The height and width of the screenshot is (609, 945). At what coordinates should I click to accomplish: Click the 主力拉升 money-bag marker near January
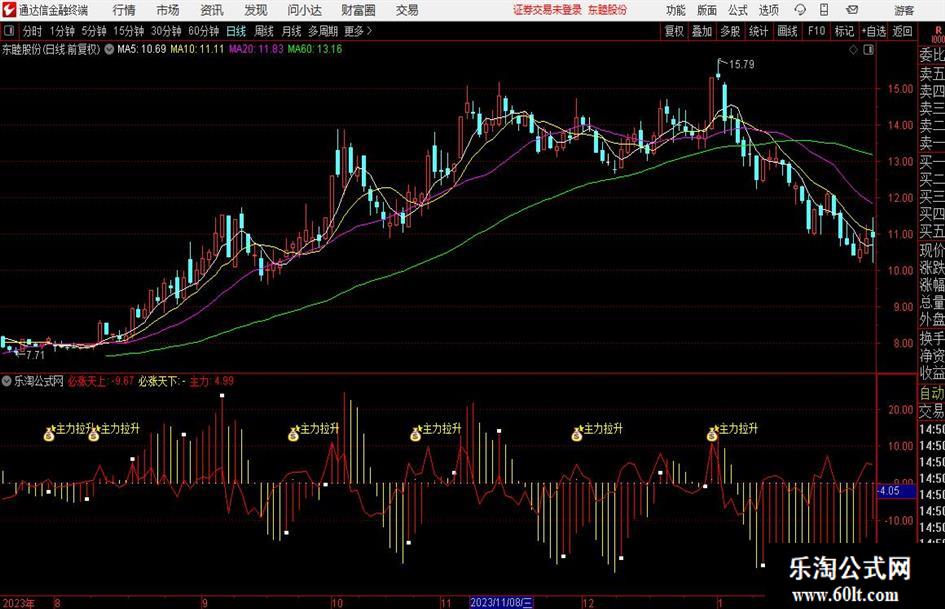tap(712, 434)
